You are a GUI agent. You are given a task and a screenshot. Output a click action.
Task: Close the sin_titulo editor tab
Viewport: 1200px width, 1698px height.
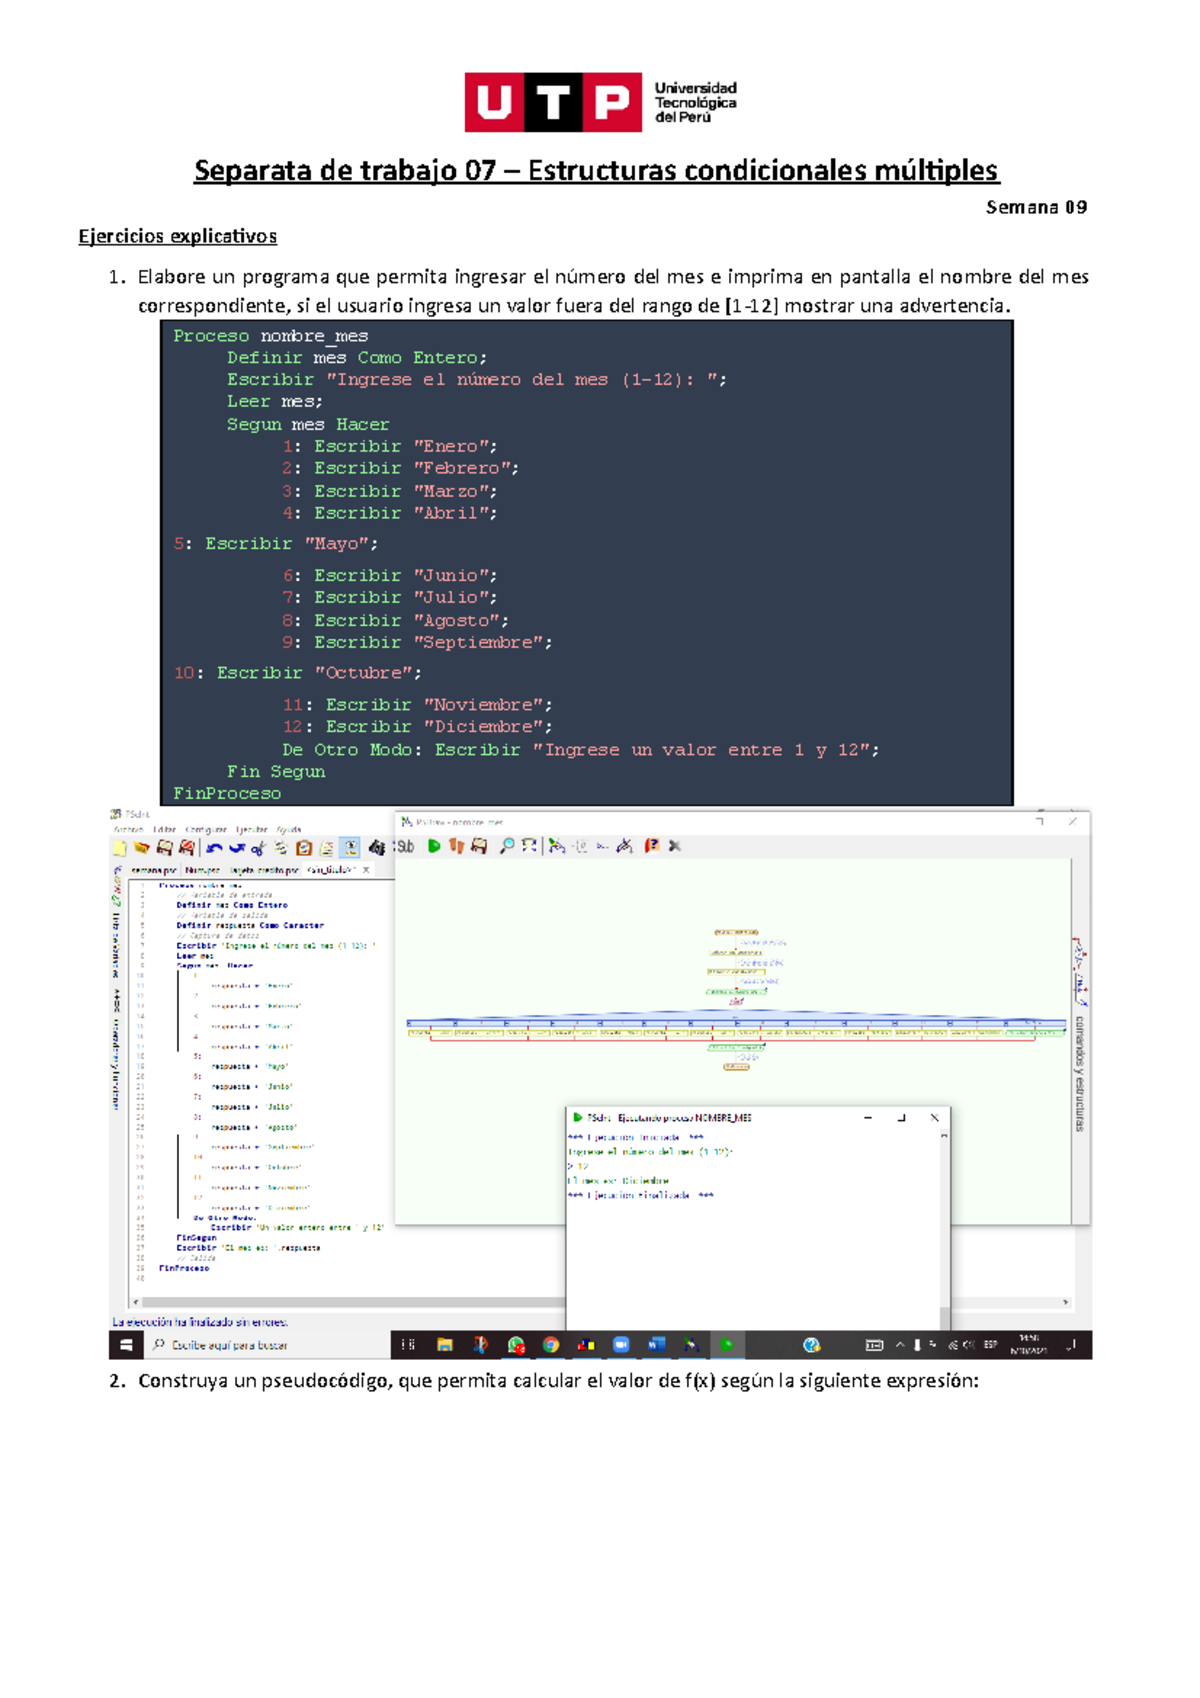[x=366, y=870]
